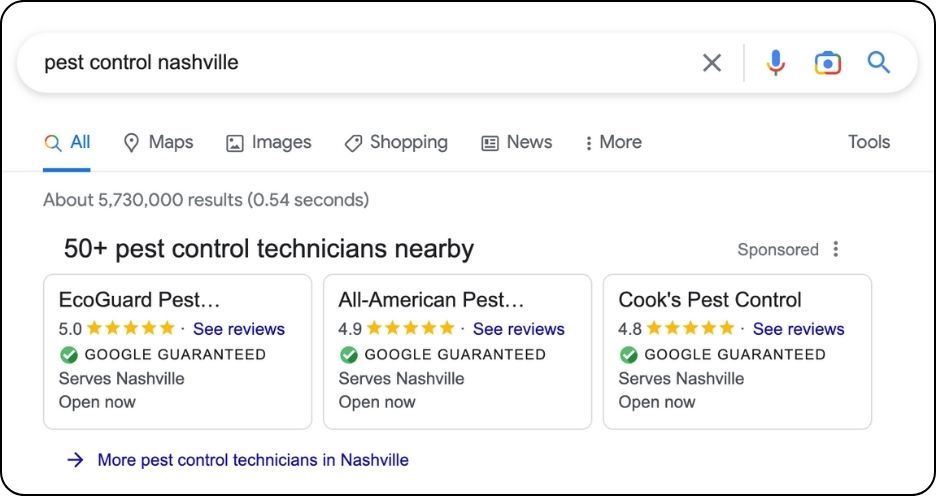Click the blue magnifying glass search icon
Image resolution: width=936 pixels, height=497 pixels.
click(879, 62)
